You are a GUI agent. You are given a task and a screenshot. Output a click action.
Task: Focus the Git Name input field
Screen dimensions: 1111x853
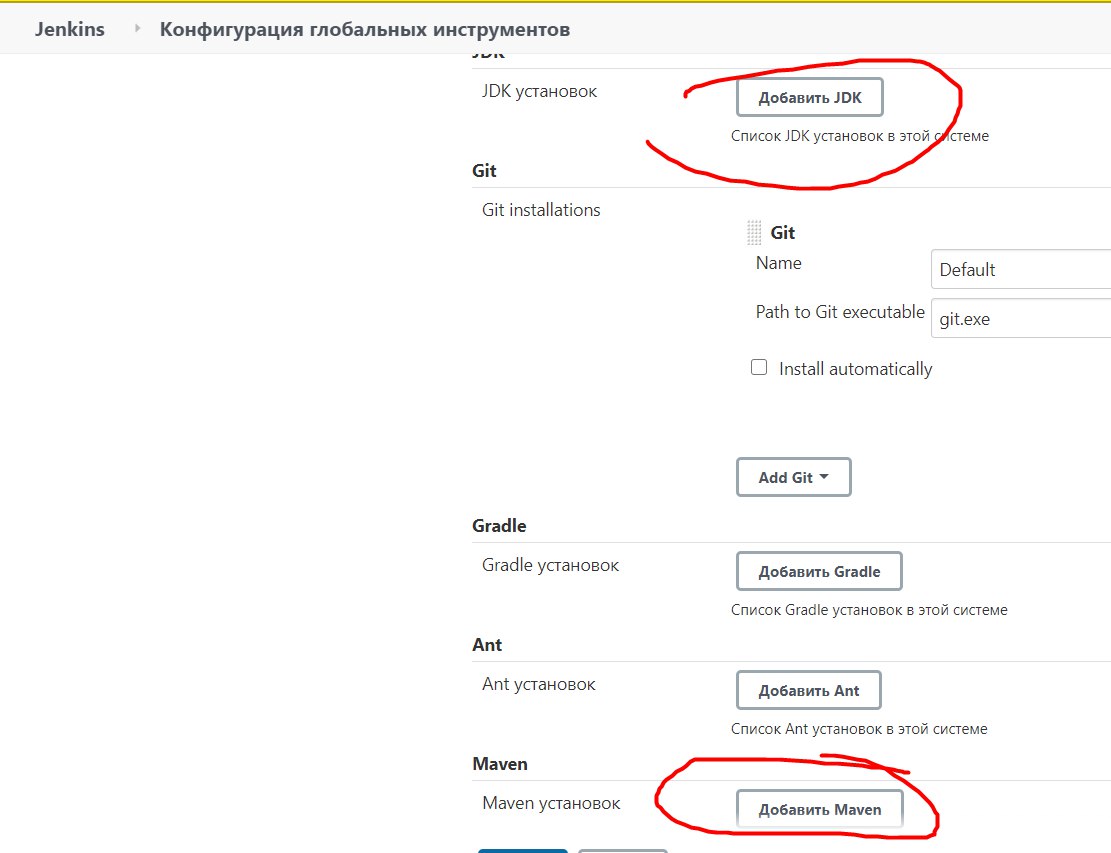coord(1020,269)
